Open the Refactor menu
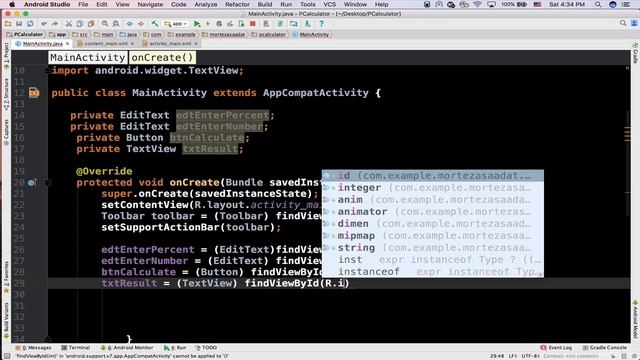Image resolution: width=640 pixels, height=360 pixels. point(237,4)
